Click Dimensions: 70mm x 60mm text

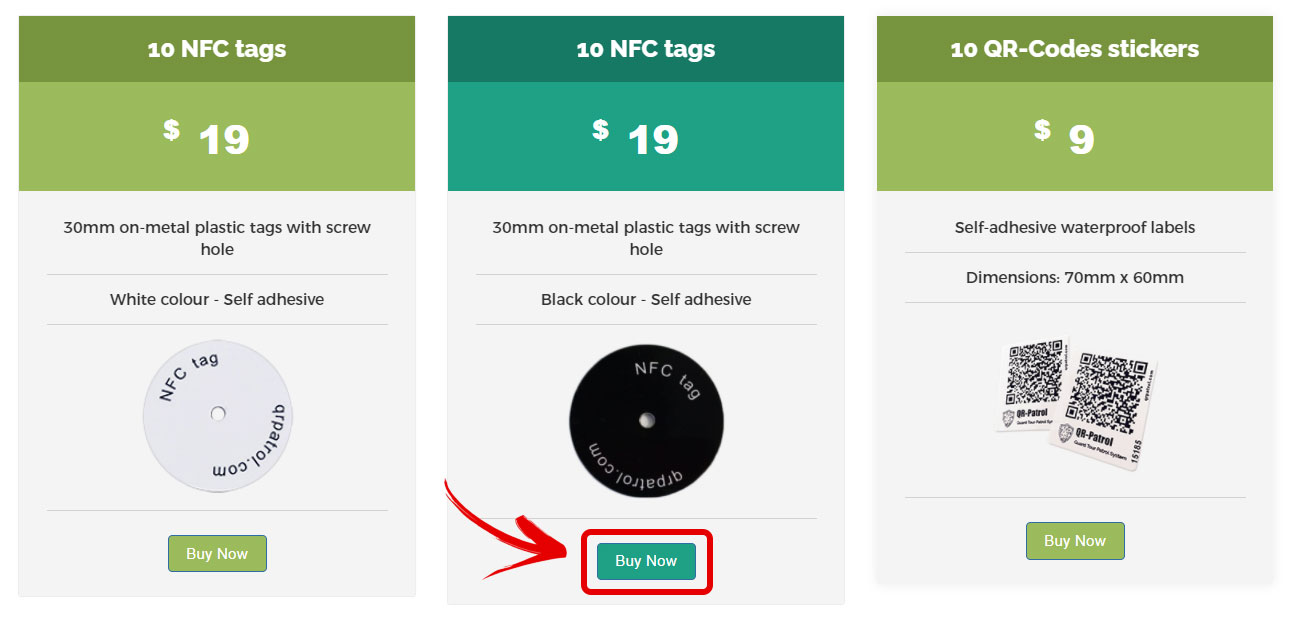coord(1075,277)
